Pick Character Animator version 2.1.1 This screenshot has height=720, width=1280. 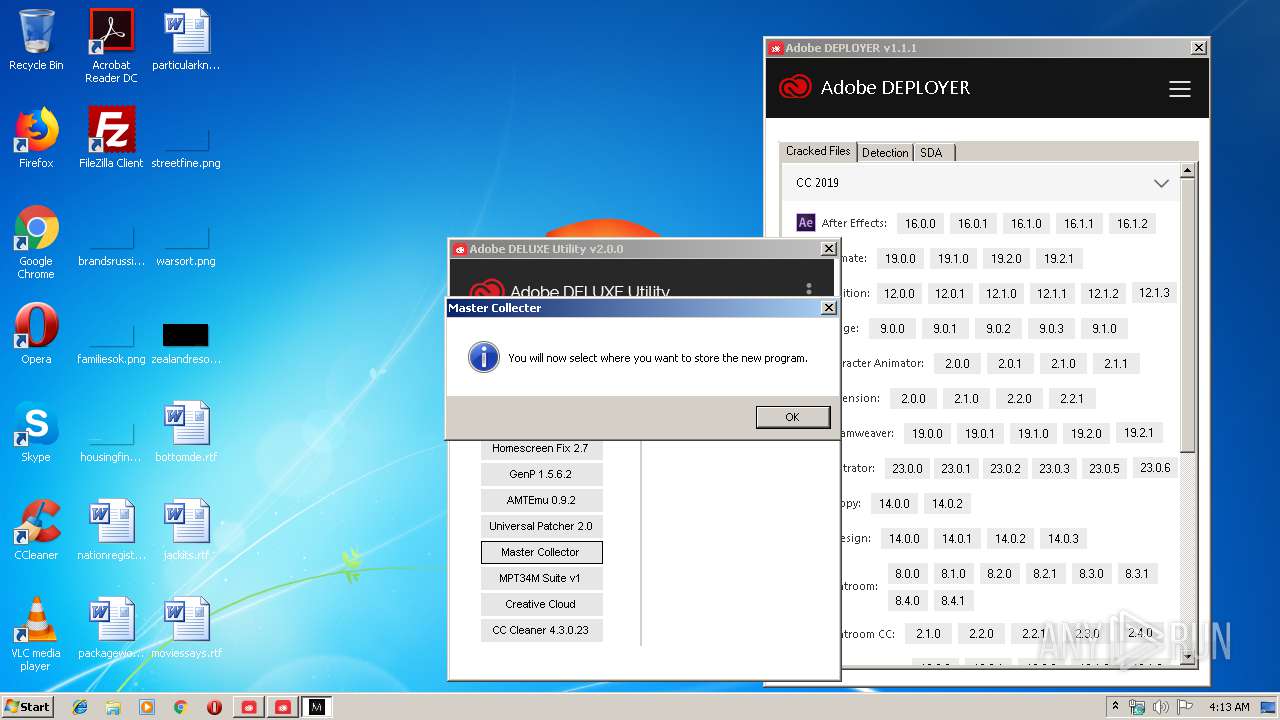coord(1115,363)
